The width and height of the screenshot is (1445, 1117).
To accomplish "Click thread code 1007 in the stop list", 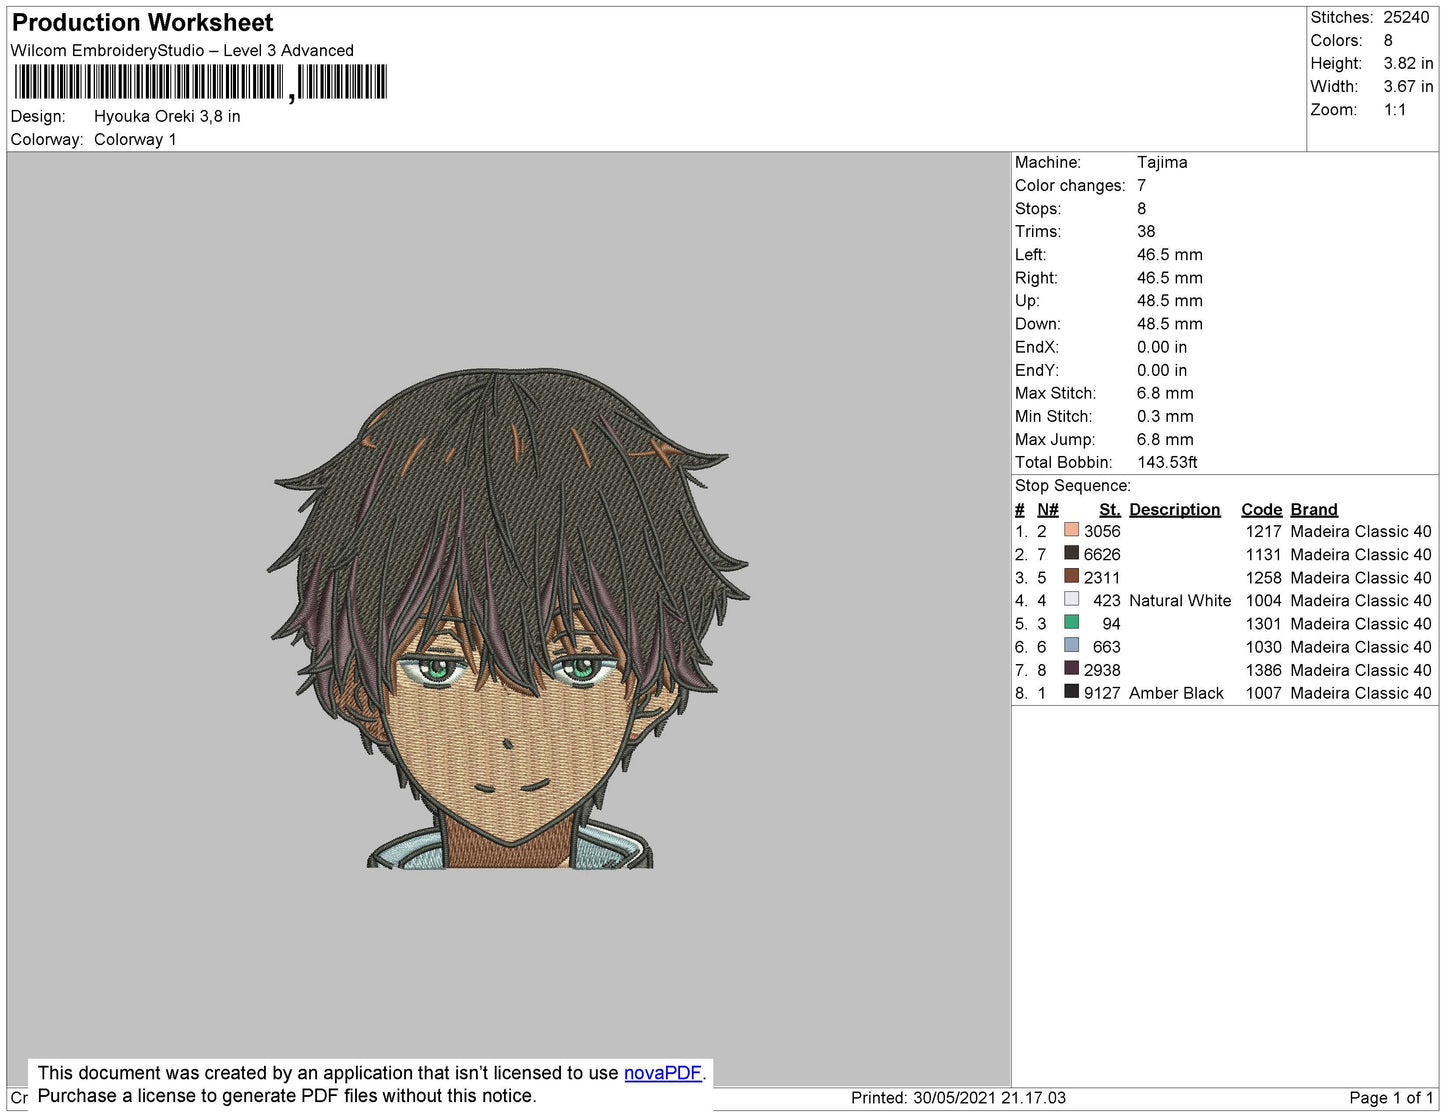I will [1263, 693].
